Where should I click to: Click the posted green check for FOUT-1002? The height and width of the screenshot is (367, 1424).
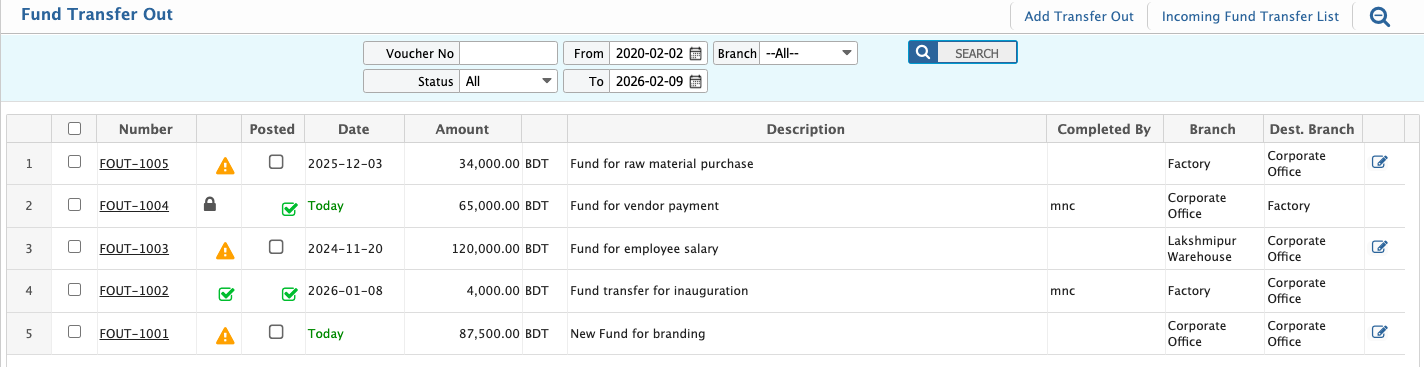coord(289,294)
